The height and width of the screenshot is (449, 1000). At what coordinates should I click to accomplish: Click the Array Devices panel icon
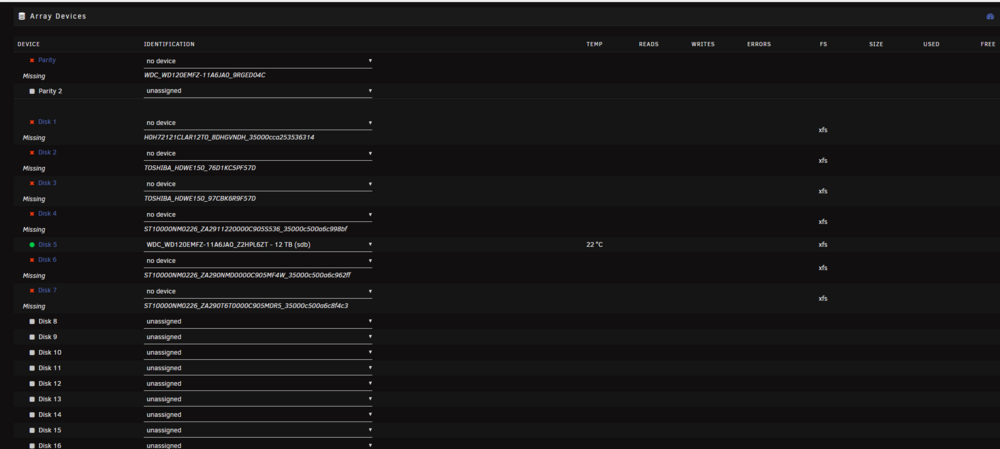(22, 16)
